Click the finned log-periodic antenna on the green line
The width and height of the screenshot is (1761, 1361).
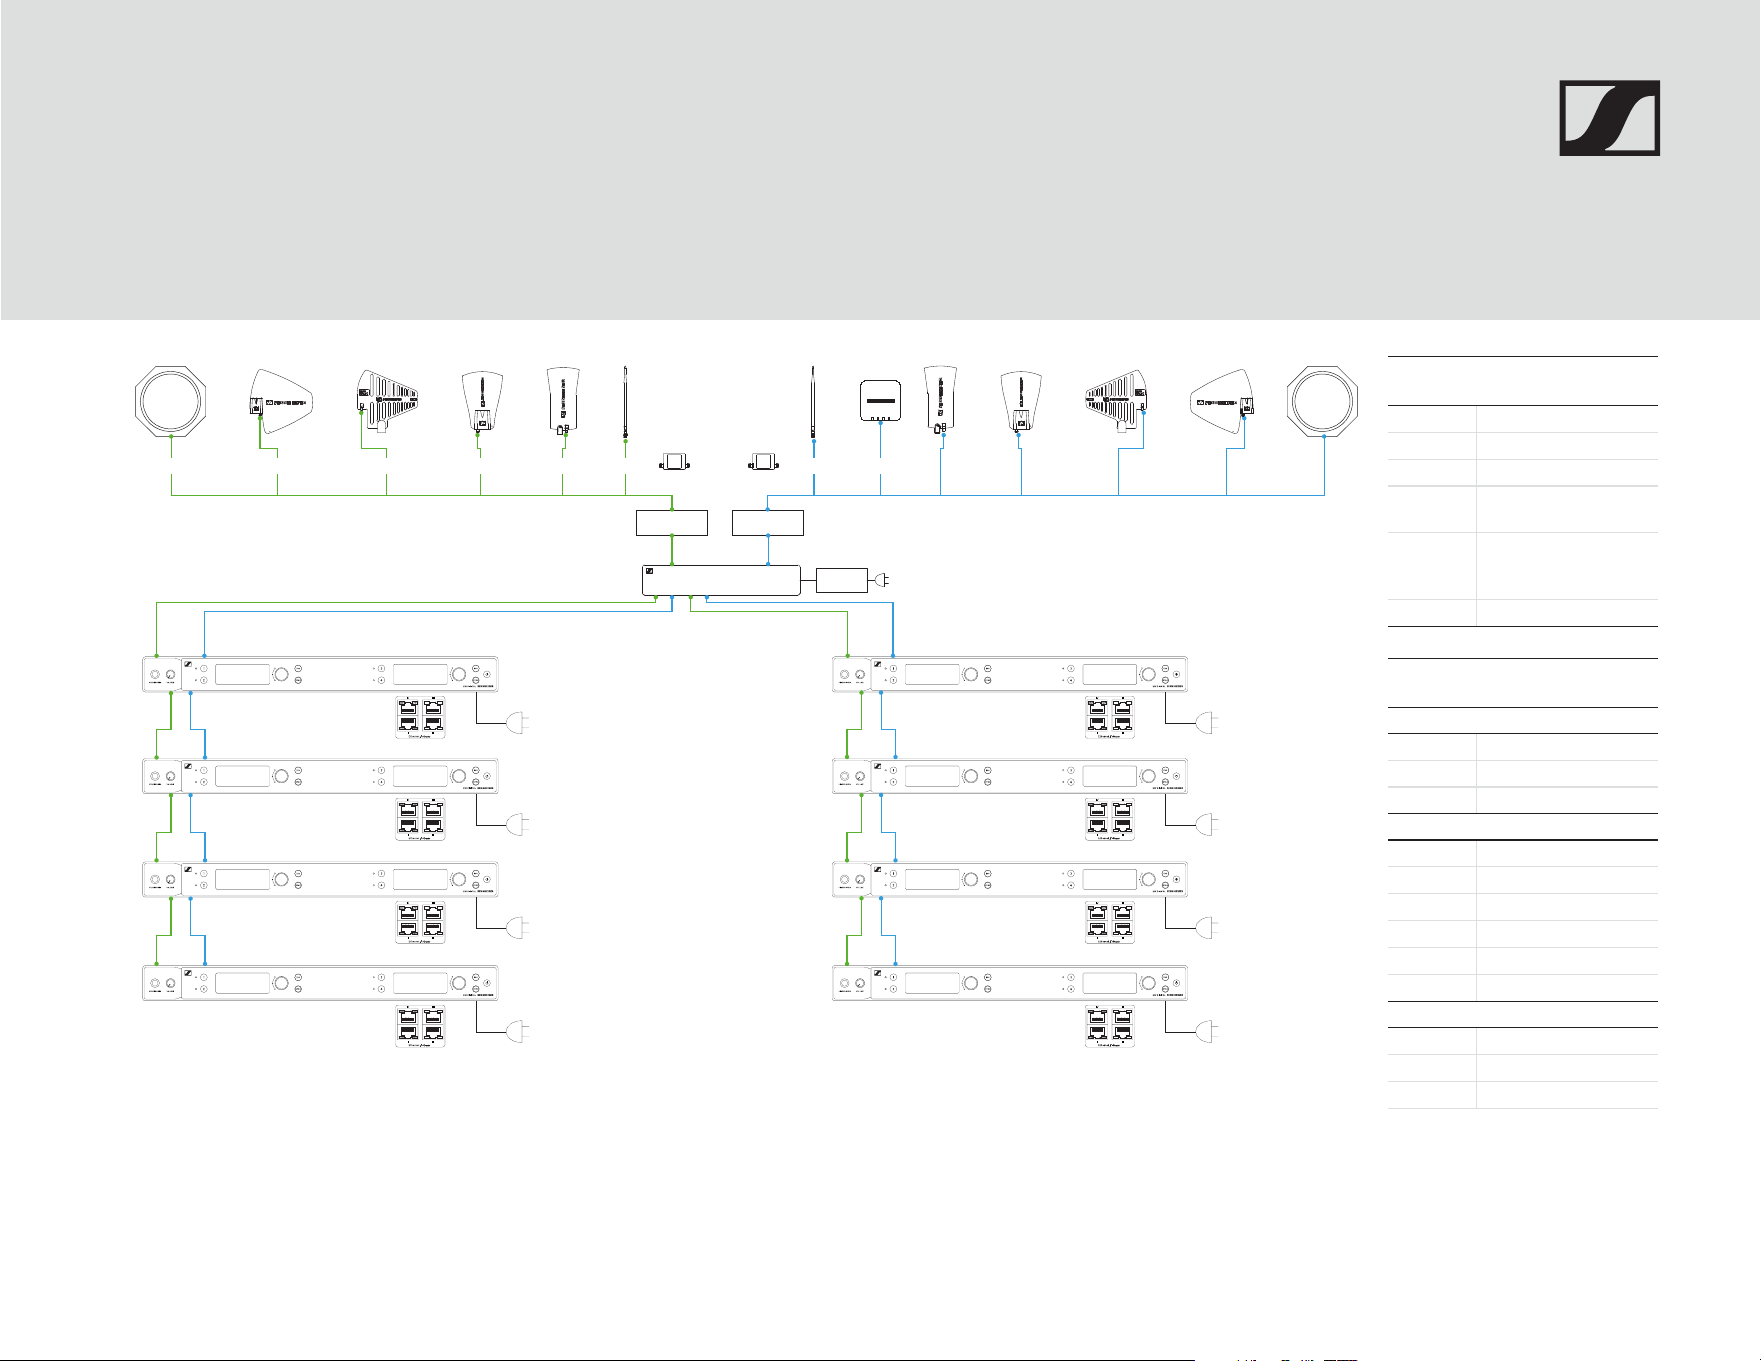[x=390, y=401]
